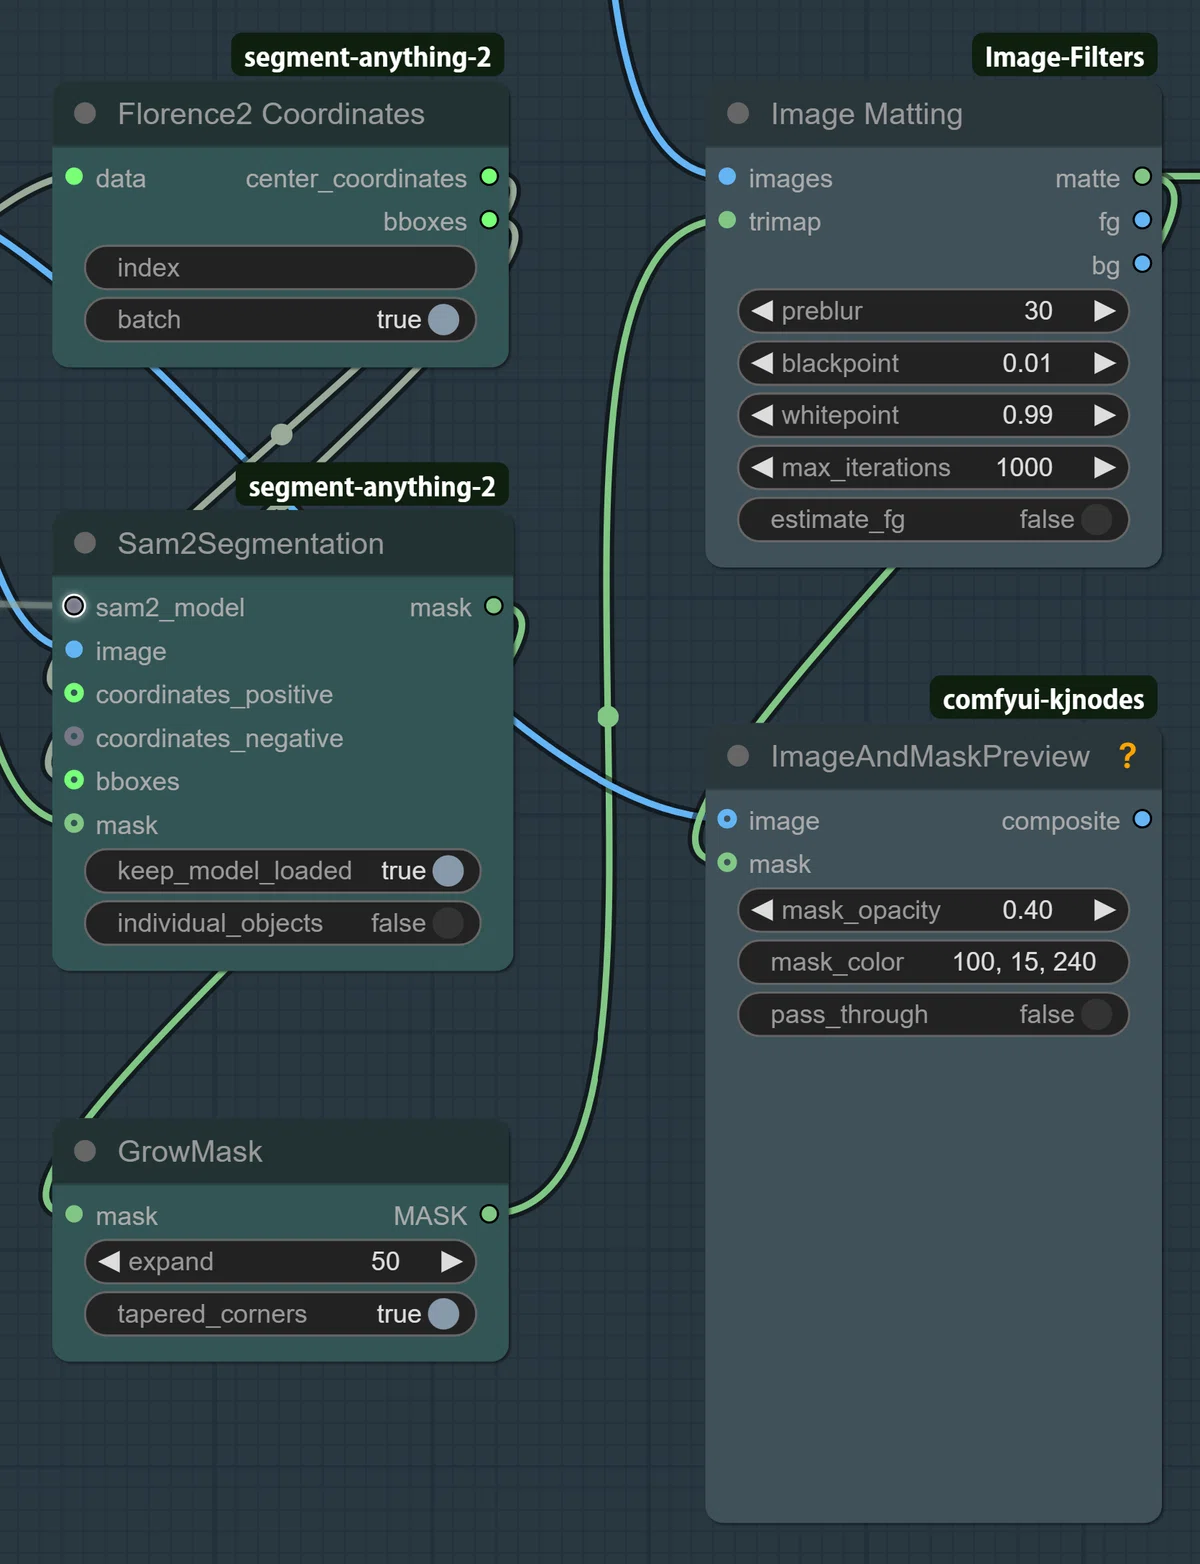Click segment-anything-2 badge above Florence2 Coordinates

pos(367,57)
